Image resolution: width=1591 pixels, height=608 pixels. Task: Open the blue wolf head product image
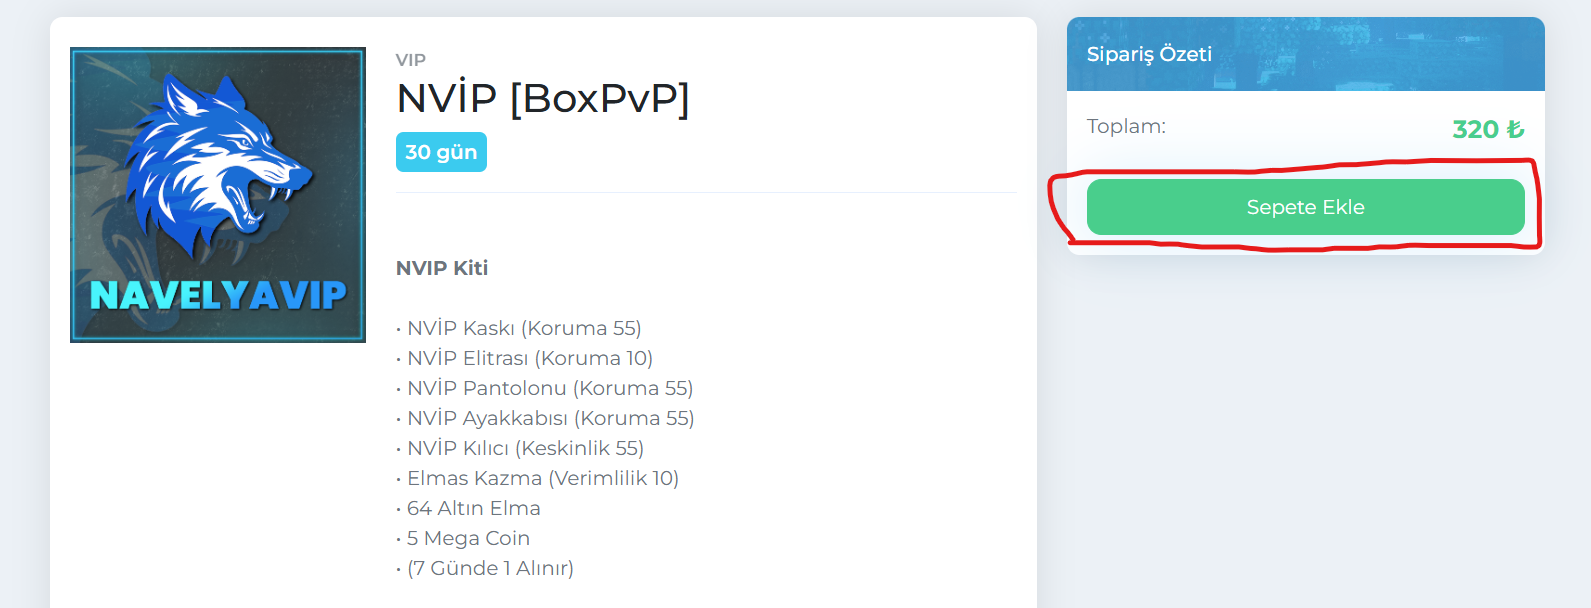tap(218, 195)
